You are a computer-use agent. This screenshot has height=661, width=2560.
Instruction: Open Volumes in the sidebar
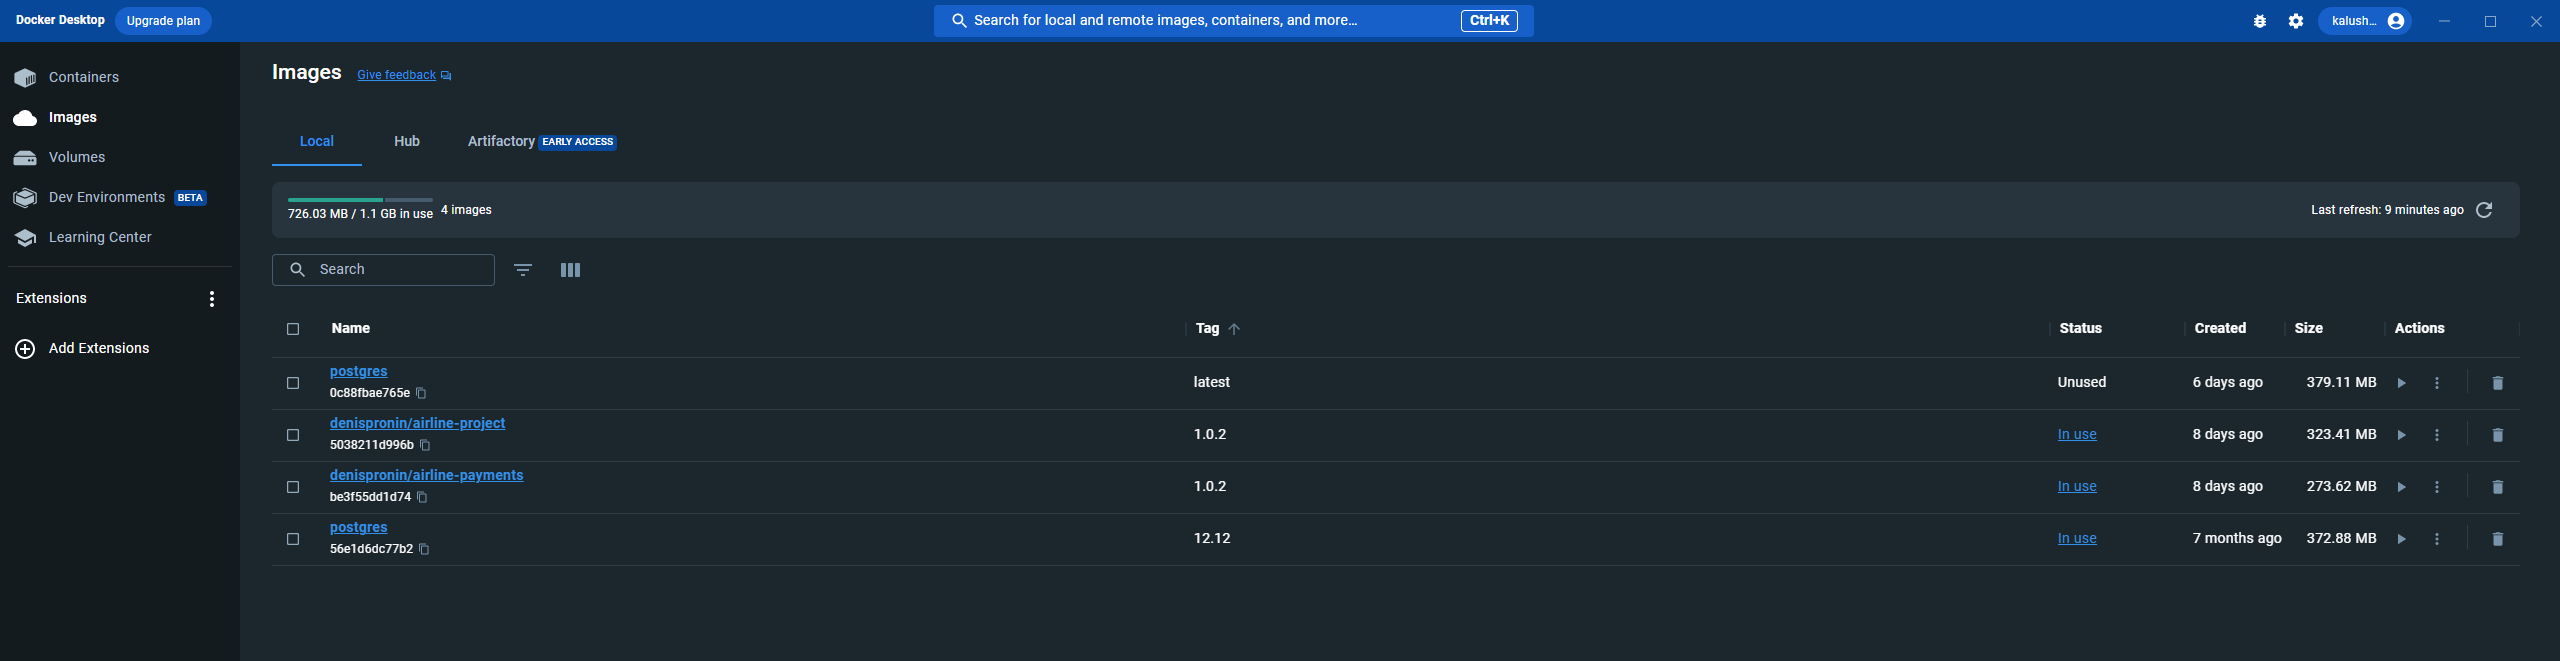[x=77, y=157]
